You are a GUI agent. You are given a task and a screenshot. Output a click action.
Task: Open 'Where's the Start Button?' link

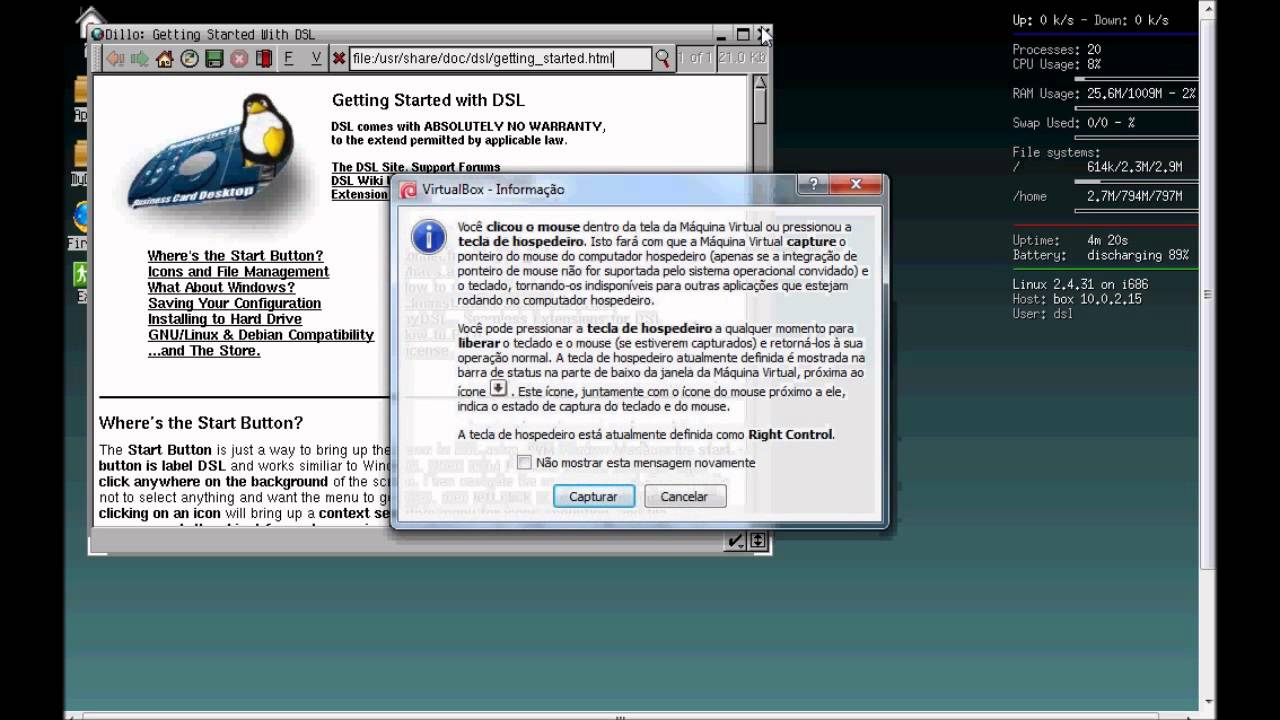[x=235, y=256]
